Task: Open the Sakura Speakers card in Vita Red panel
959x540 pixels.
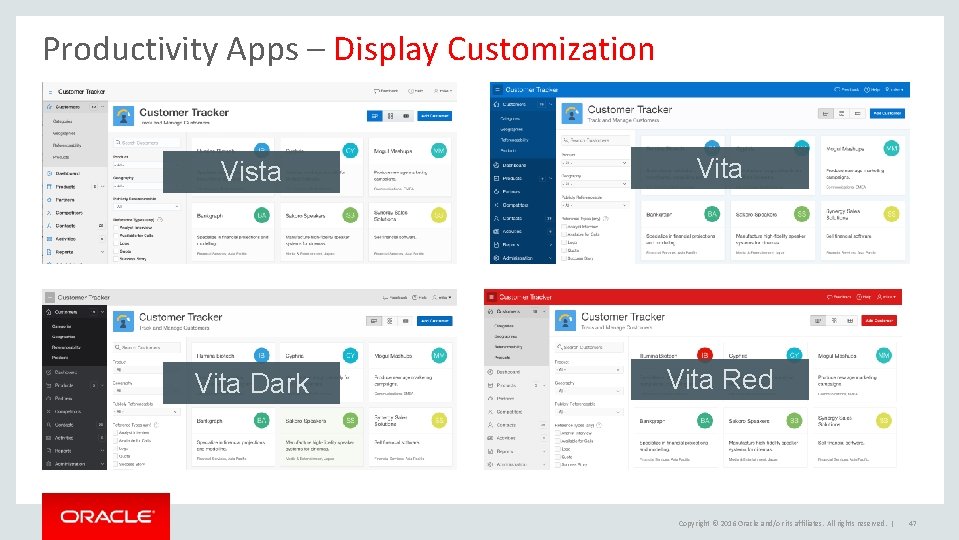Action: [x=766, y=438]
